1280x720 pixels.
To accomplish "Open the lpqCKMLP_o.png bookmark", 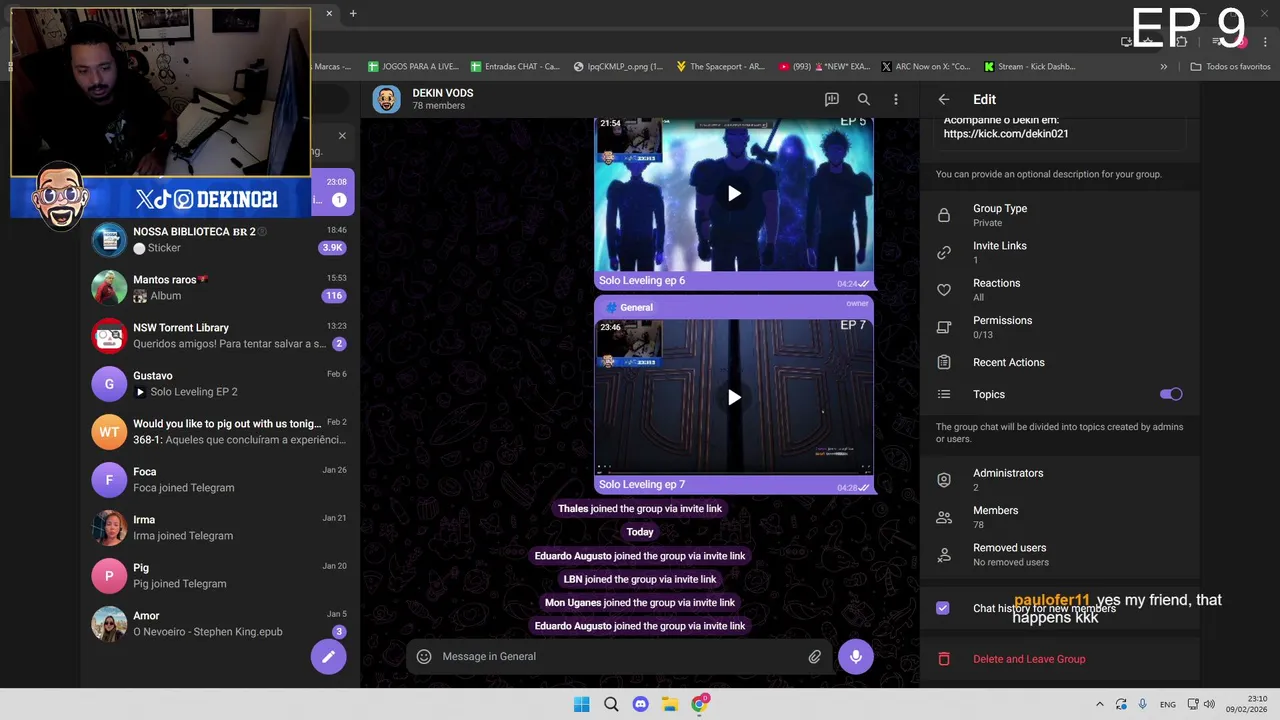I will coord(618,67).
